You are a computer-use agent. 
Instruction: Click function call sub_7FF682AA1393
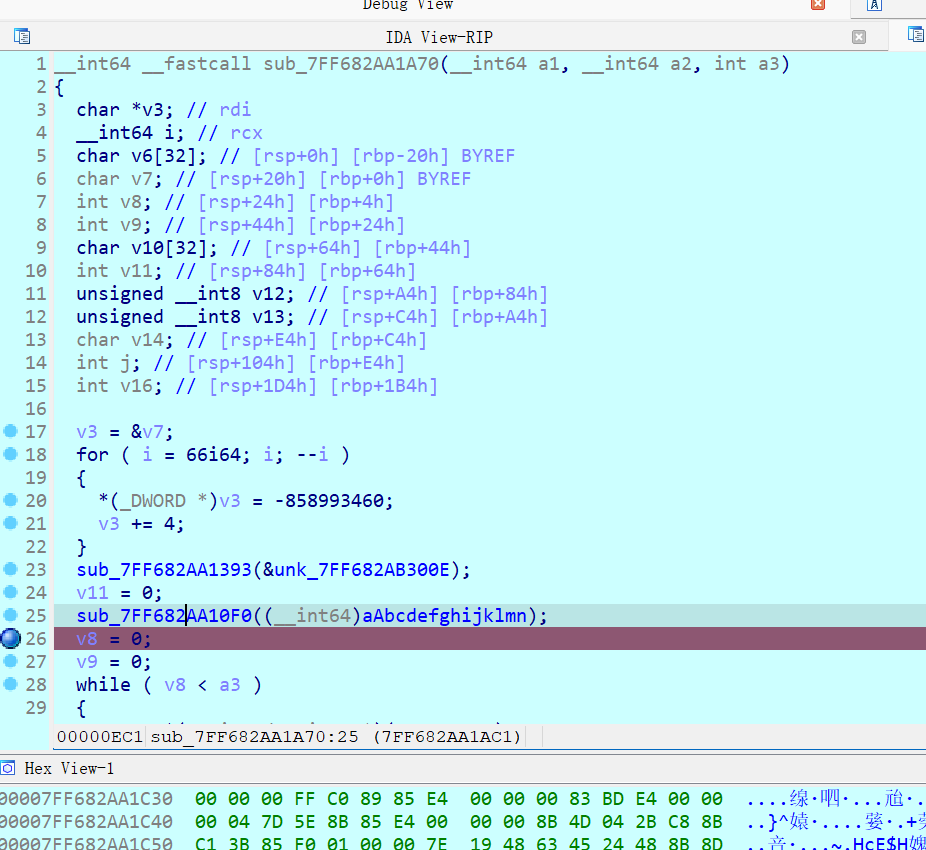(x=164, y=569)
